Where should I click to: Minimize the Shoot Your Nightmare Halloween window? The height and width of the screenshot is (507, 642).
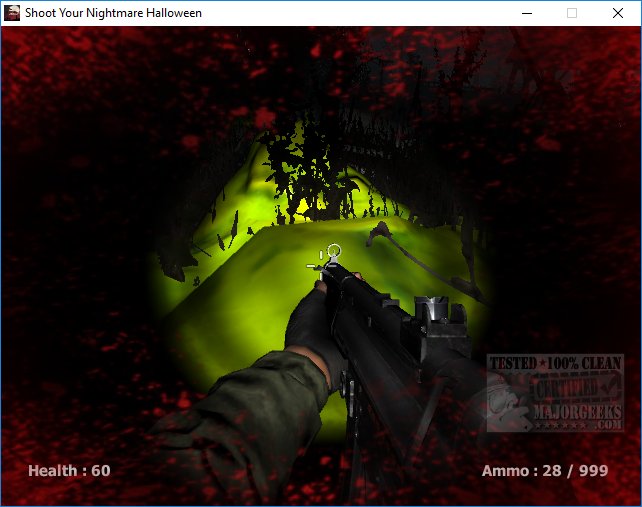point(527,13)
